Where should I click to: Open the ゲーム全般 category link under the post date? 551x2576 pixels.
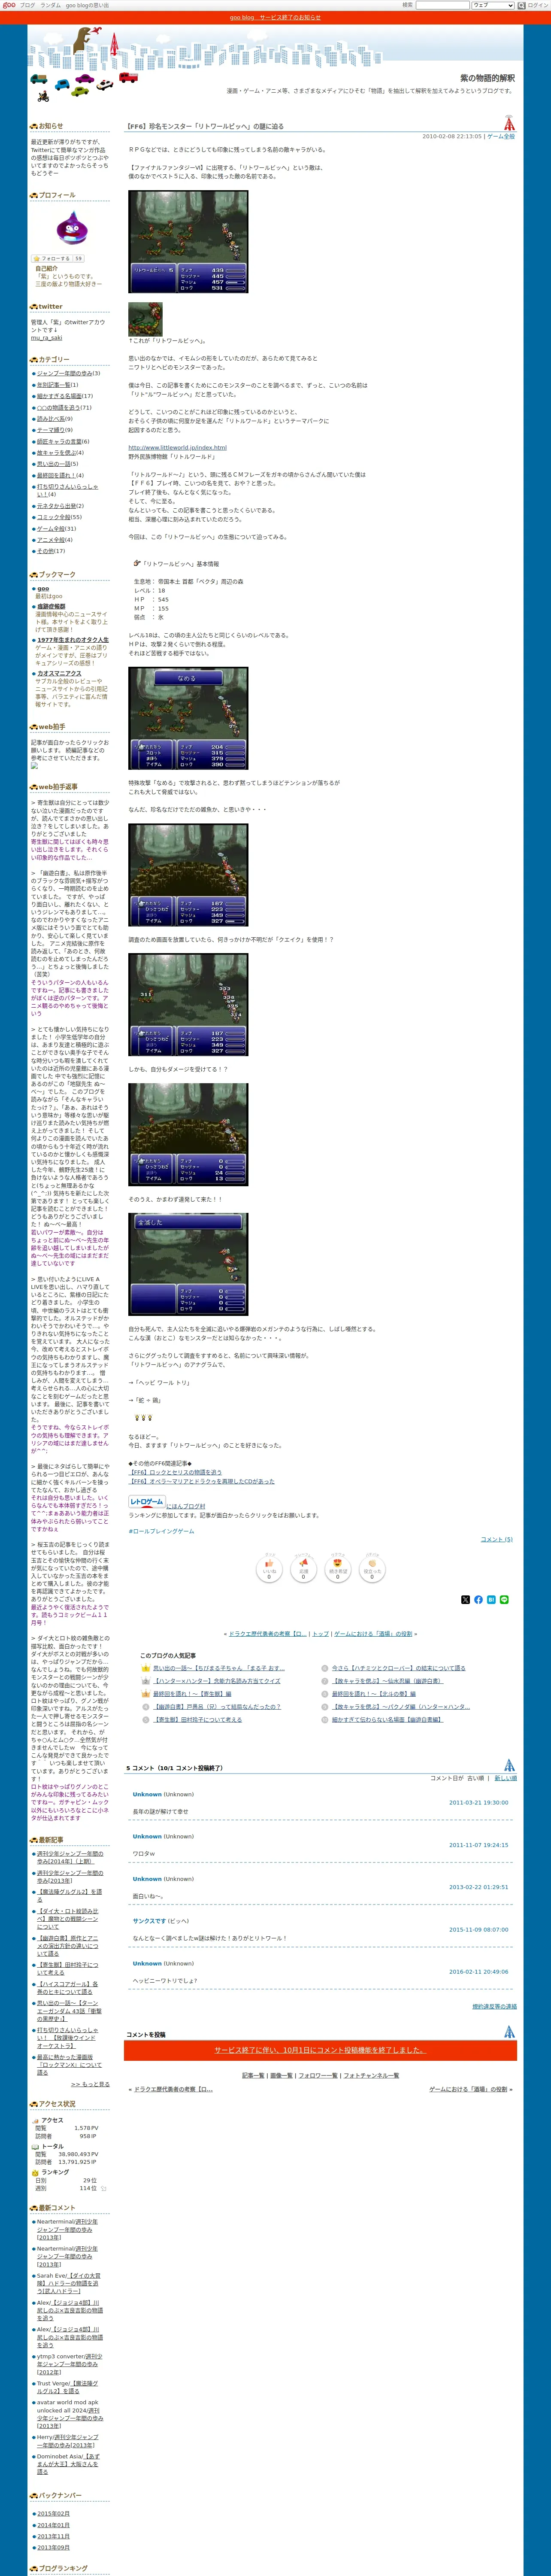[501, 136]
